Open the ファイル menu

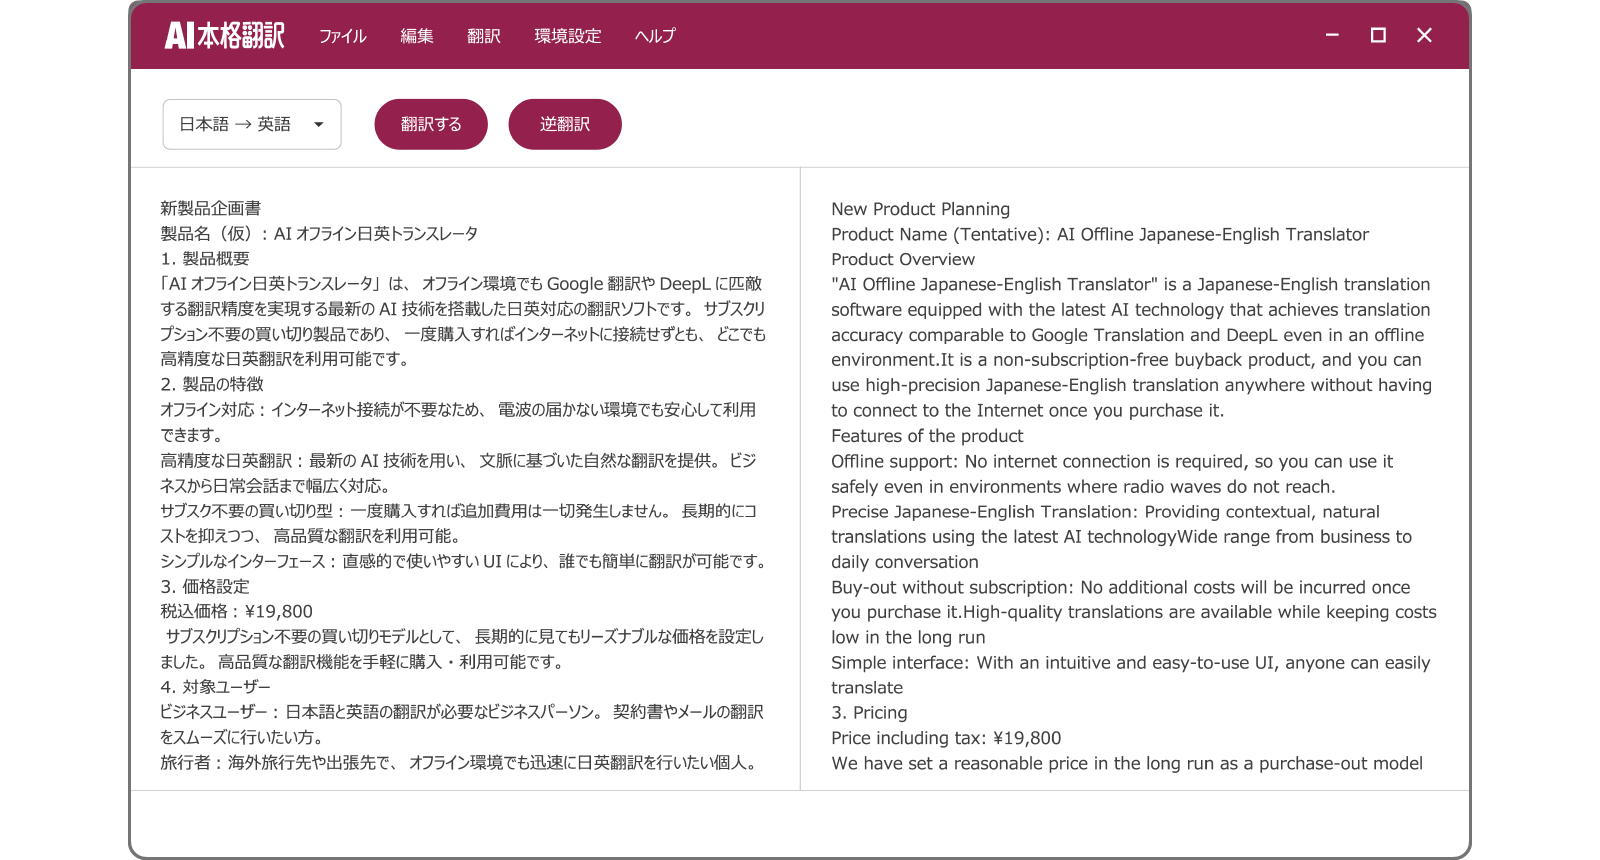click(342, 36)
